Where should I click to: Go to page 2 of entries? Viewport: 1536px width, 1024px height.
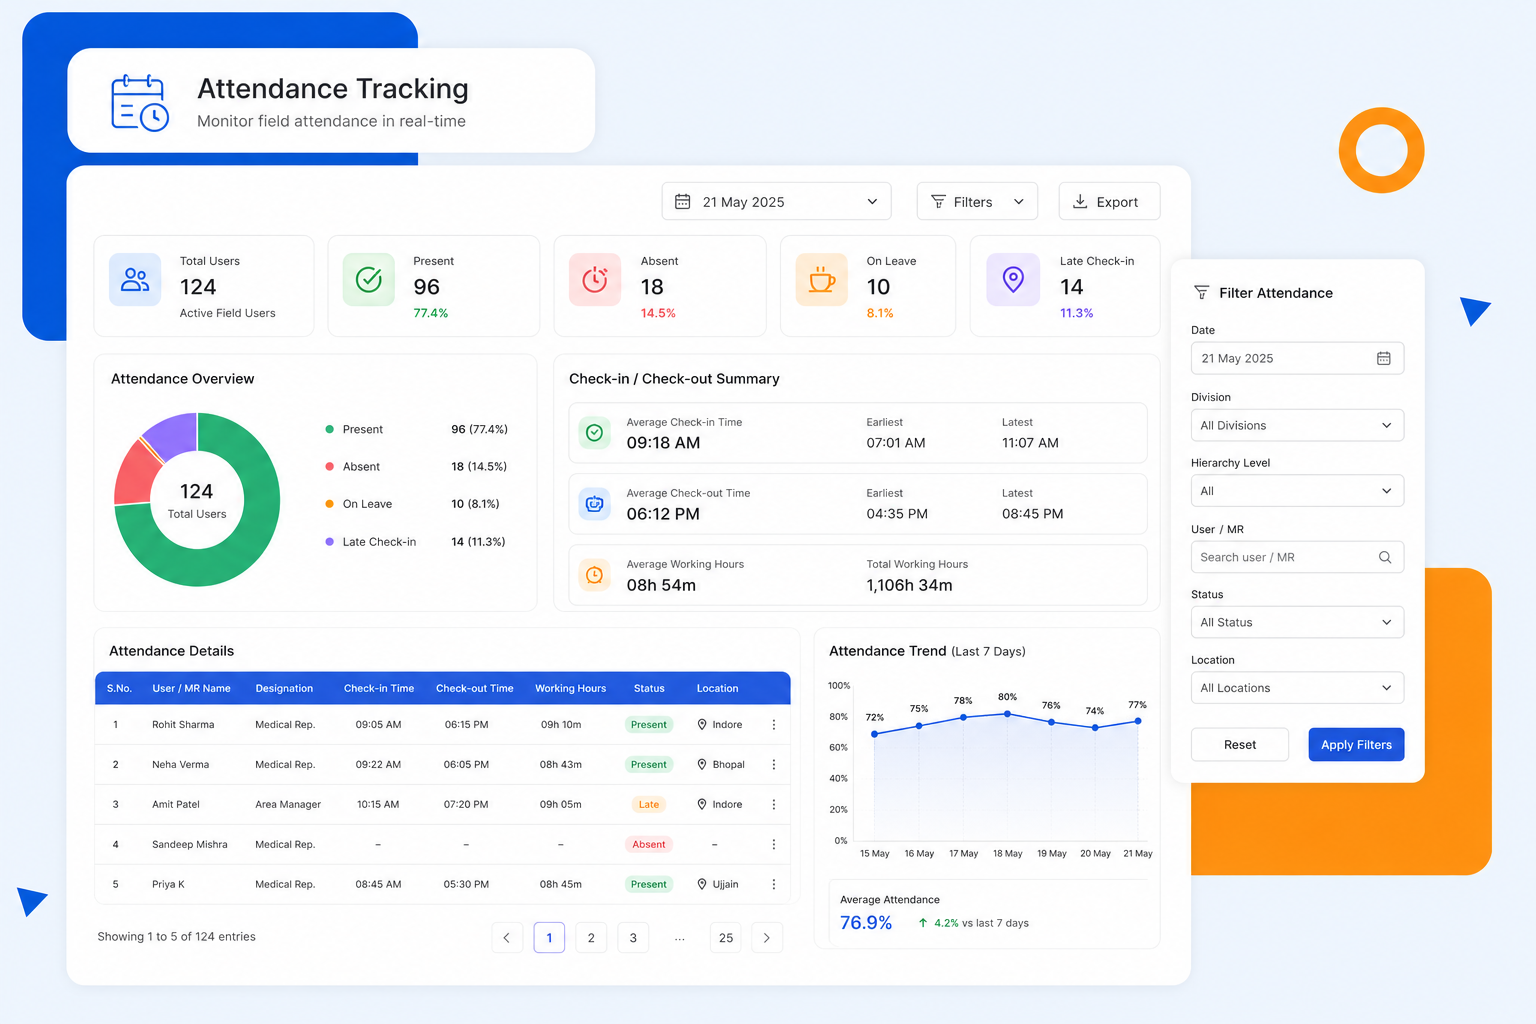[x=591, y=938]
